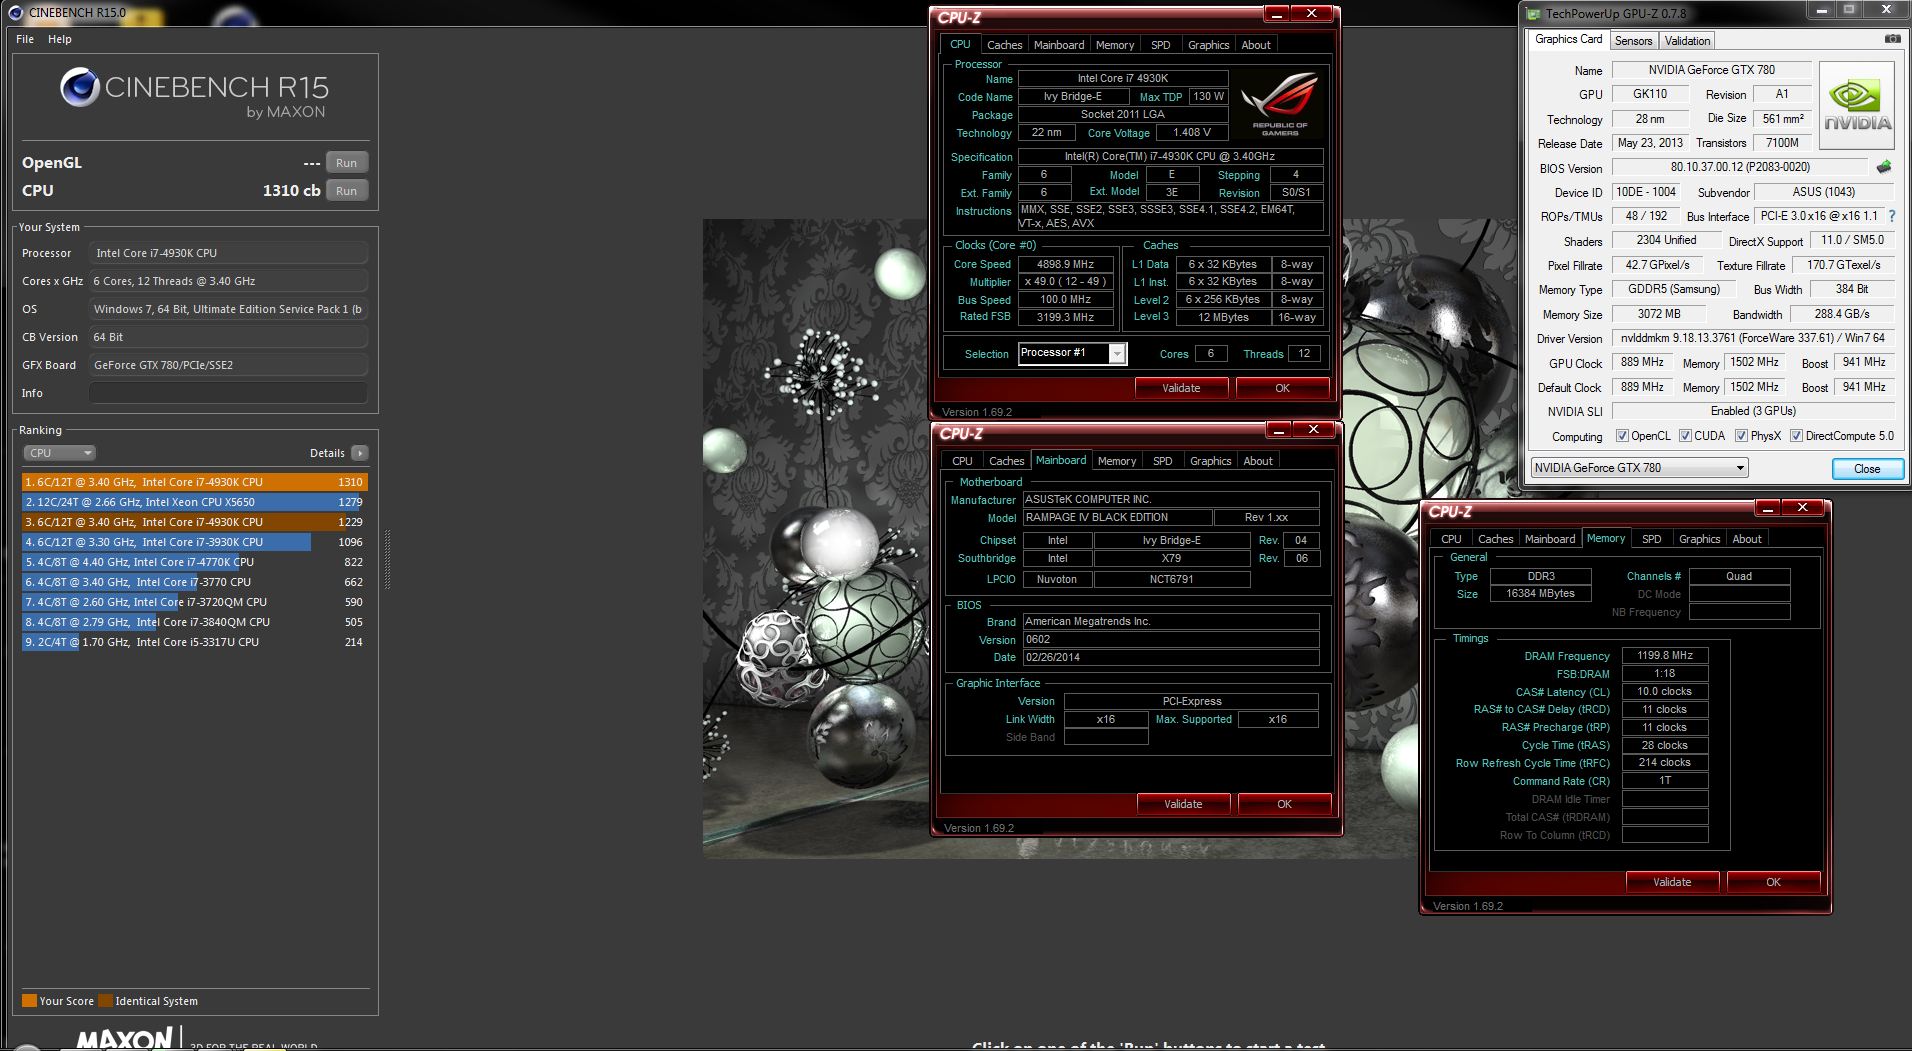Switch to Validation tab in GPU-Z
This screenshot has height=1051, width=1912.
coord(1687,40)
